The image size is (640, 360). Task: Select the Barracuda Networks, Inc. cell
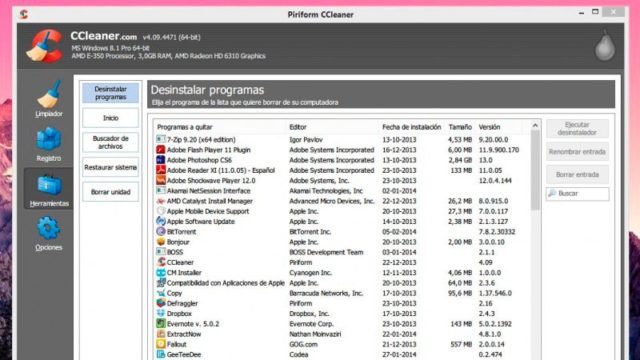click(326, 293)
